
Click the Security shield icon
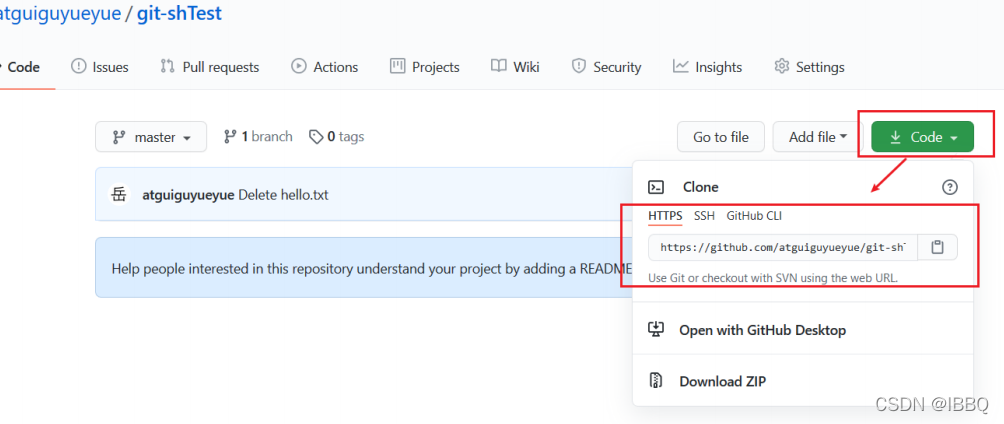(579, 66)
